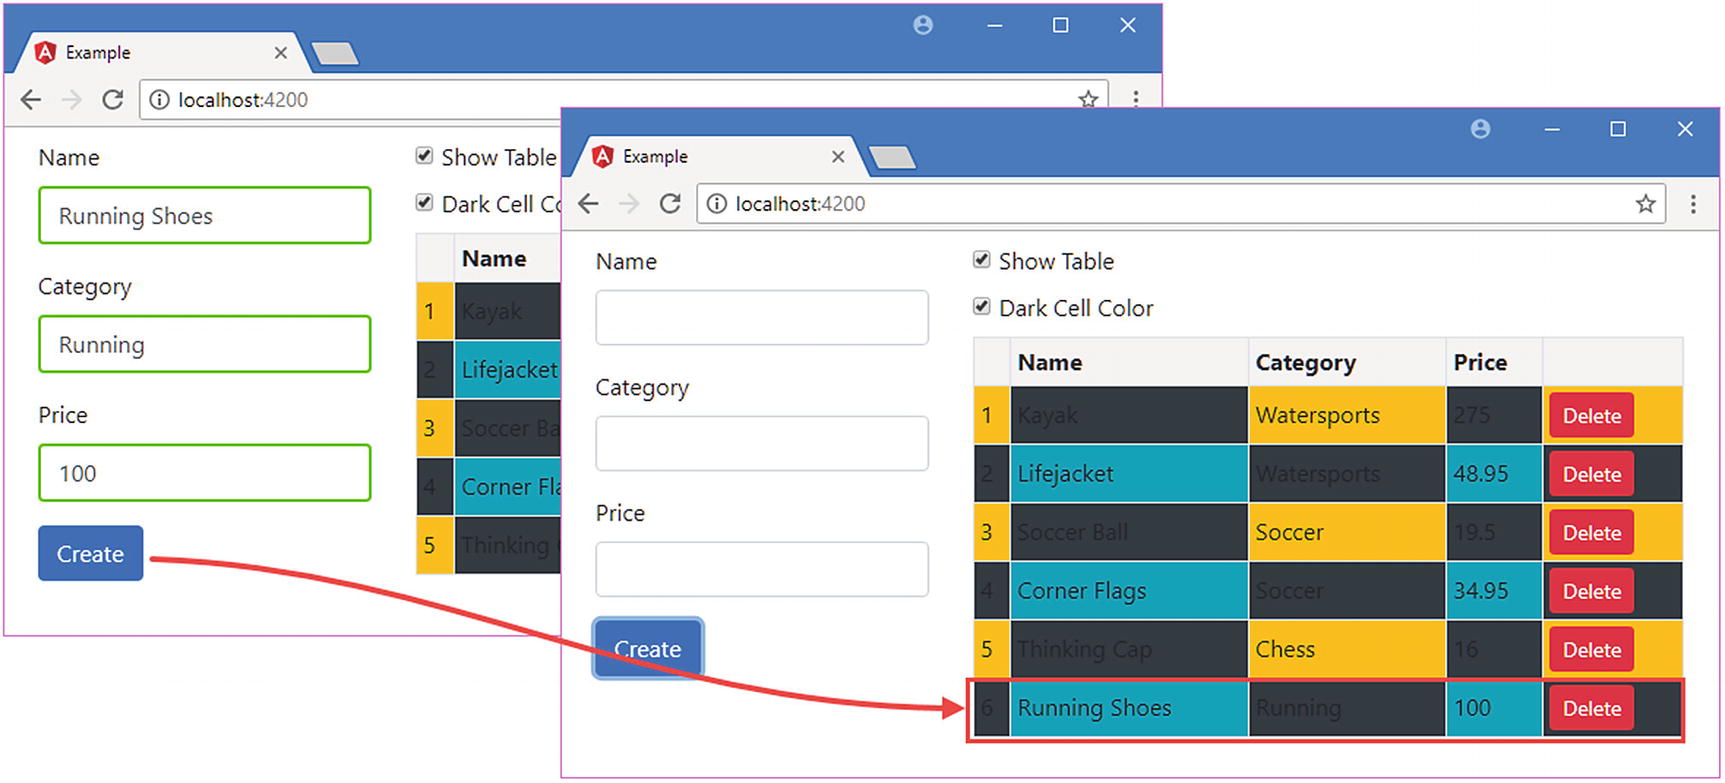The image size is (1725, 783).
Task: View site info icon in front window address bar
Action: [716, 204]
